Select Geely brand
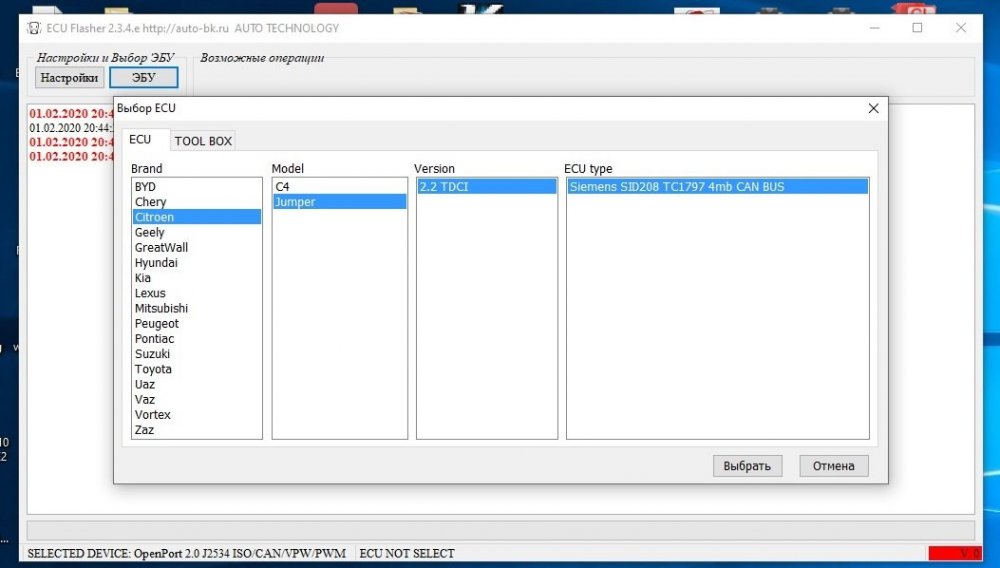 (x=196, y=233)
